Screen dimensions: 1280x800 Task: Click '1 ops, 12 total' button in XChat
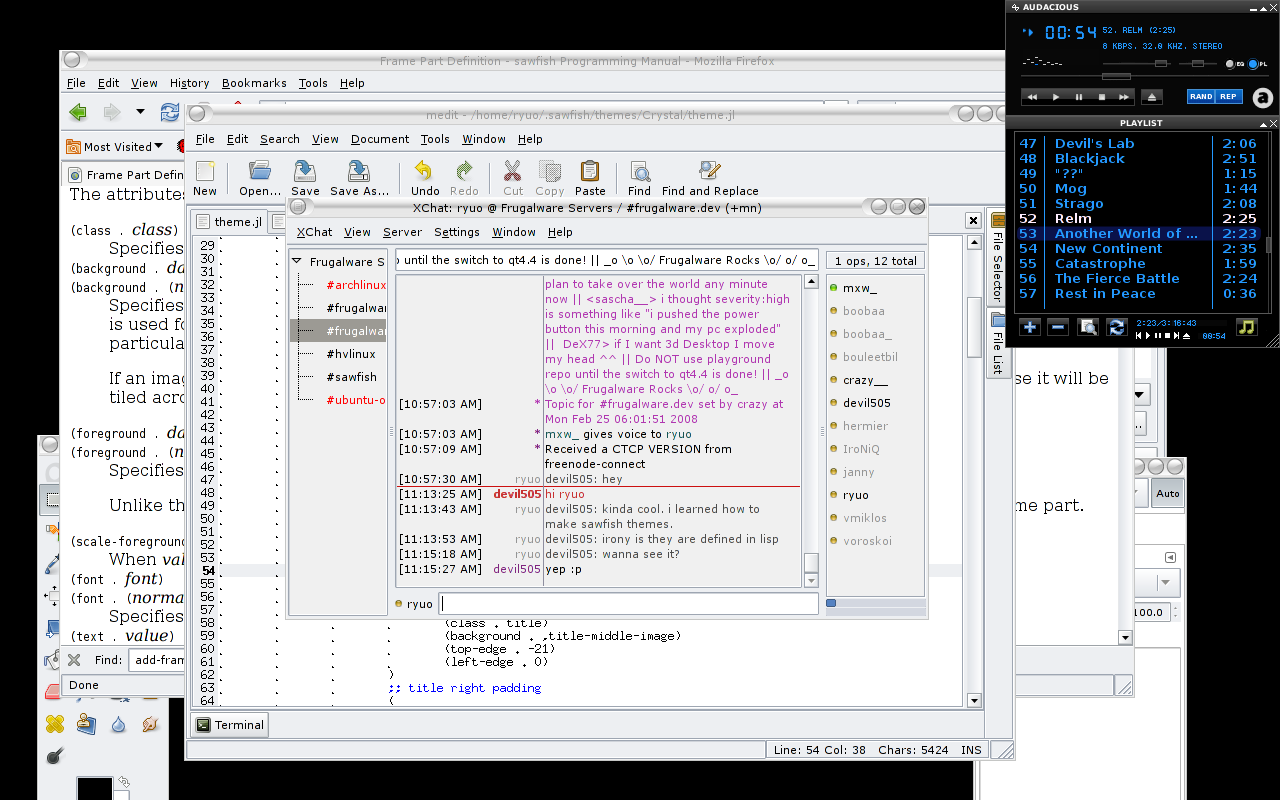(x=876, y=261)
